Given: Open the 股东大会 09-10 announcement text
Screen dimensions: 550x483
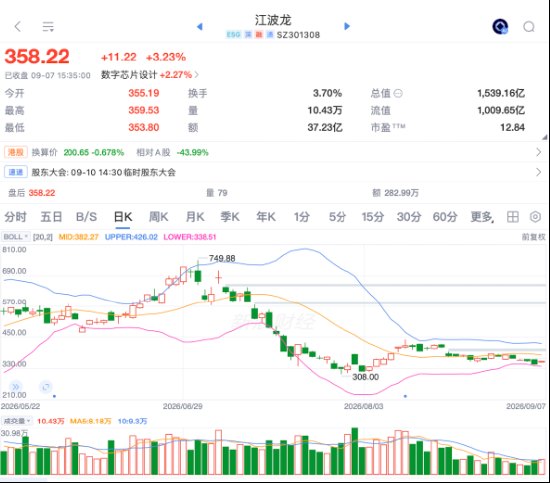Looking at the screenshot, I should [x=103, y=172].
